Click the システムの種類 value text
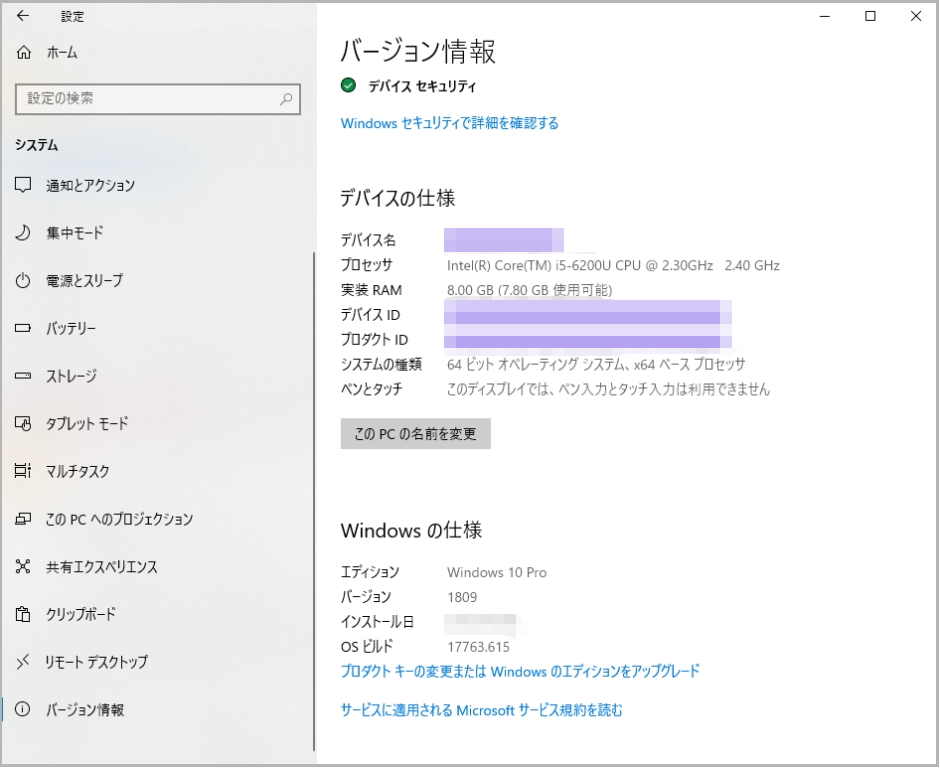Viewport: 940px width, 769px height. click(596, 364)
